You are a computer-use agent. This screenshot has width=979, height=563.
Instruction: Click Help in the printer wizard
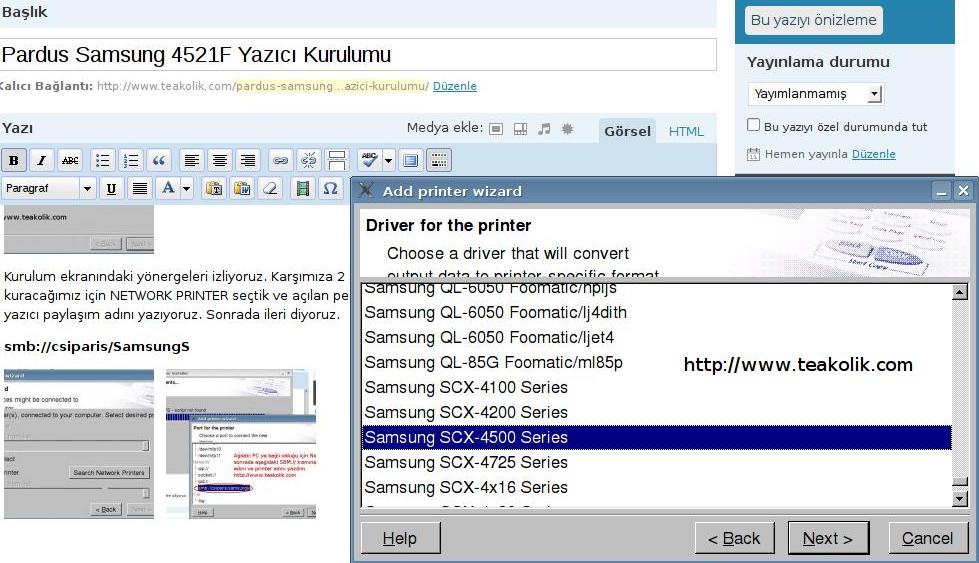coord(400,538)
